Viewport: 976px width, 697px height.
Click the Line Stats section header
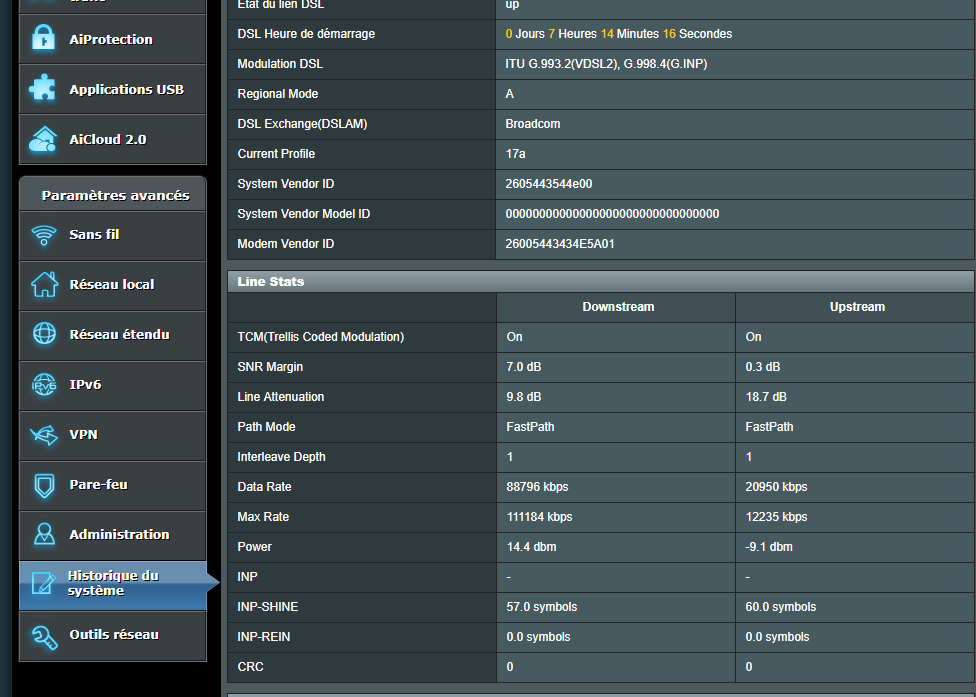pos(271,282)
